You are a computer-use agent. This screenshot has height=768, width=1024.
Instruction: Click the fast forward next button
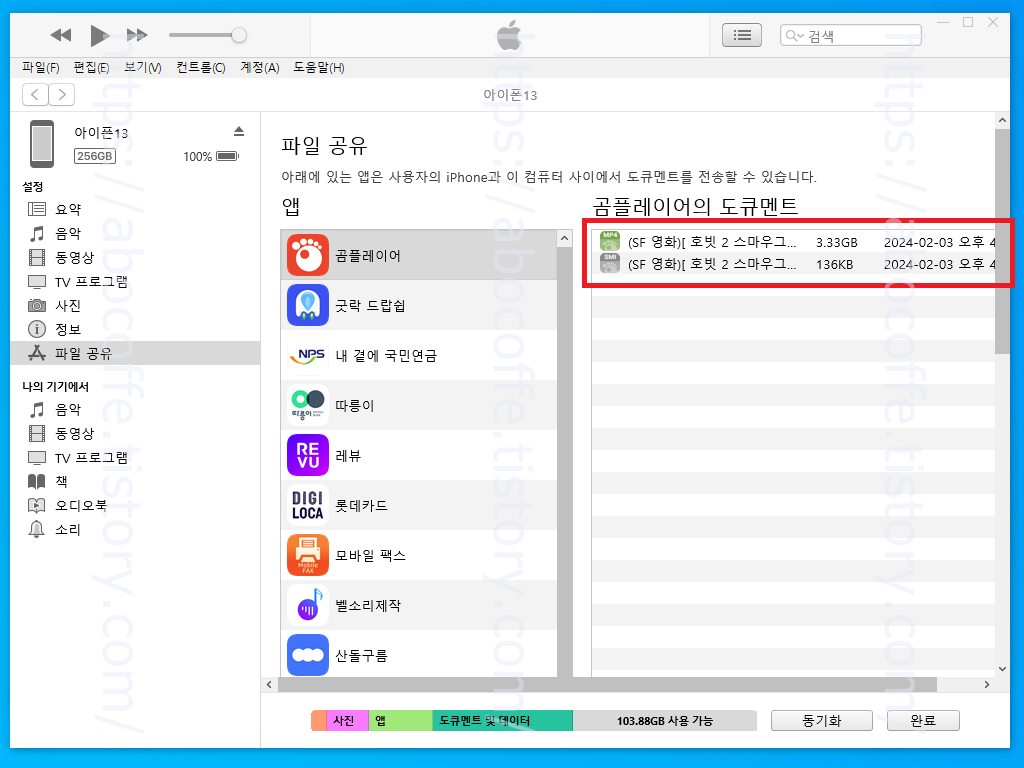(137, 35)
